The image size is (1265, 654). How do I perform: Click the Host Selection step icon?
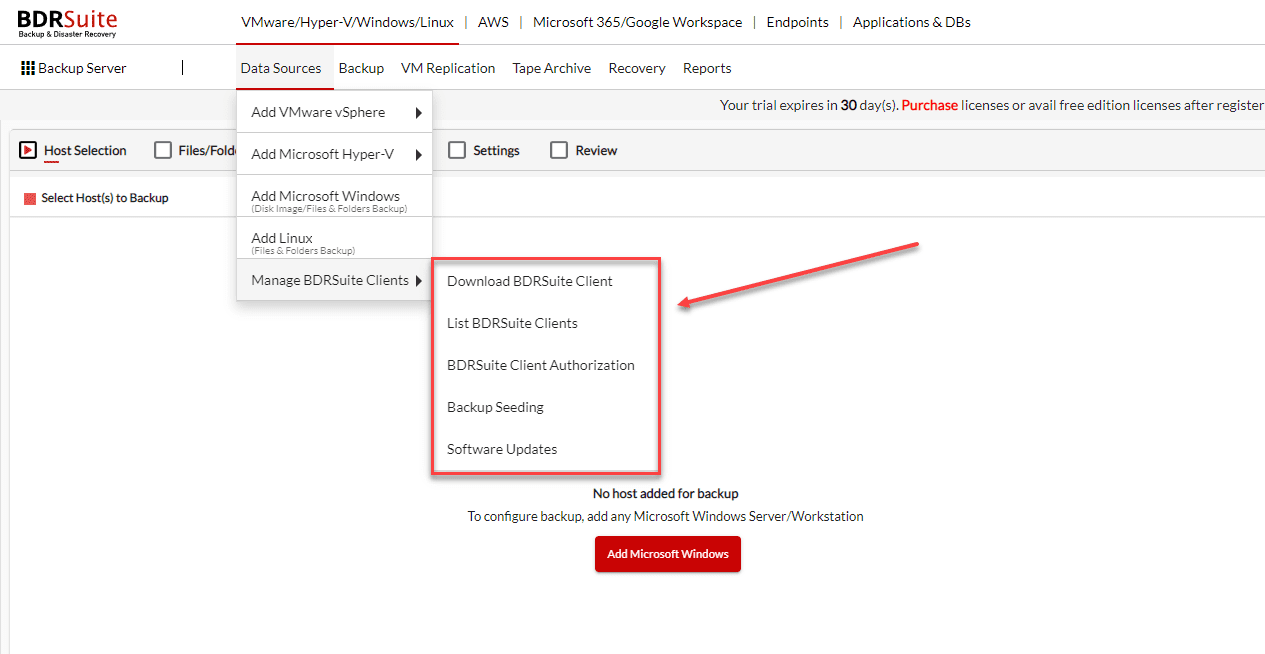(29, 150)
